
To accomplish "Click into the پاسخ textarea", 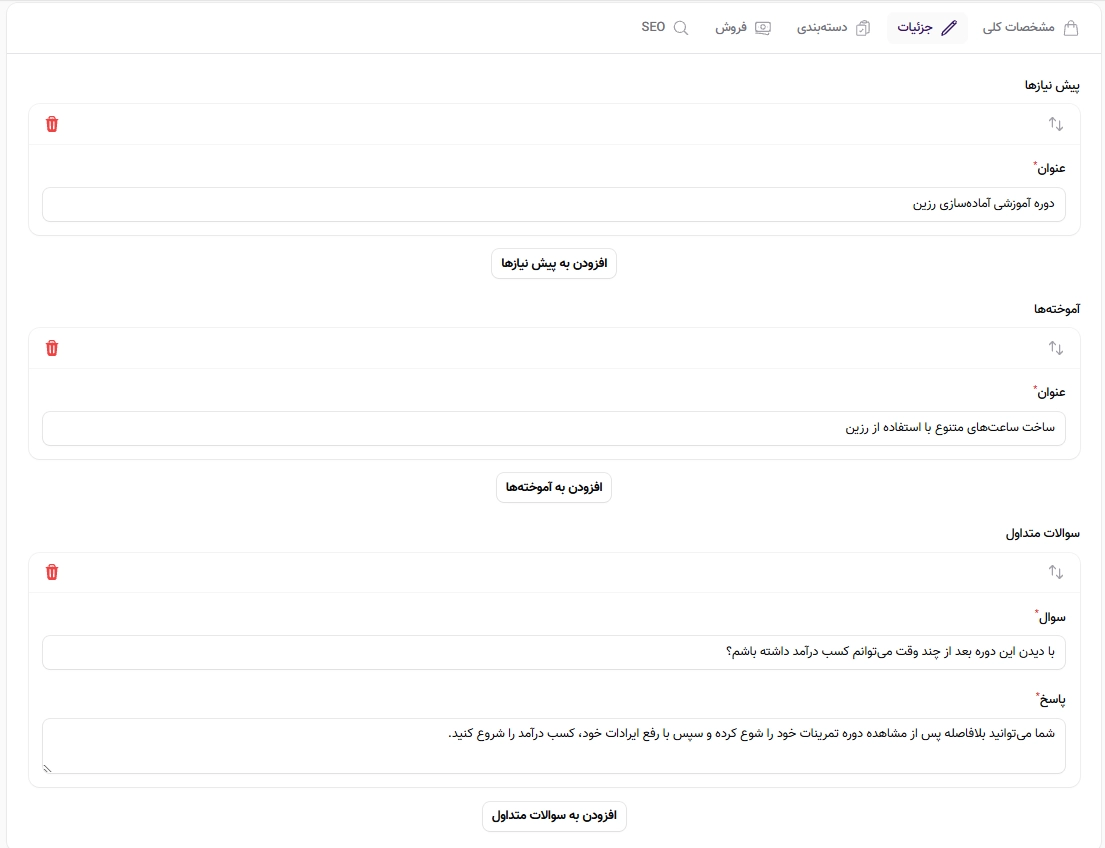I will 554,746.
